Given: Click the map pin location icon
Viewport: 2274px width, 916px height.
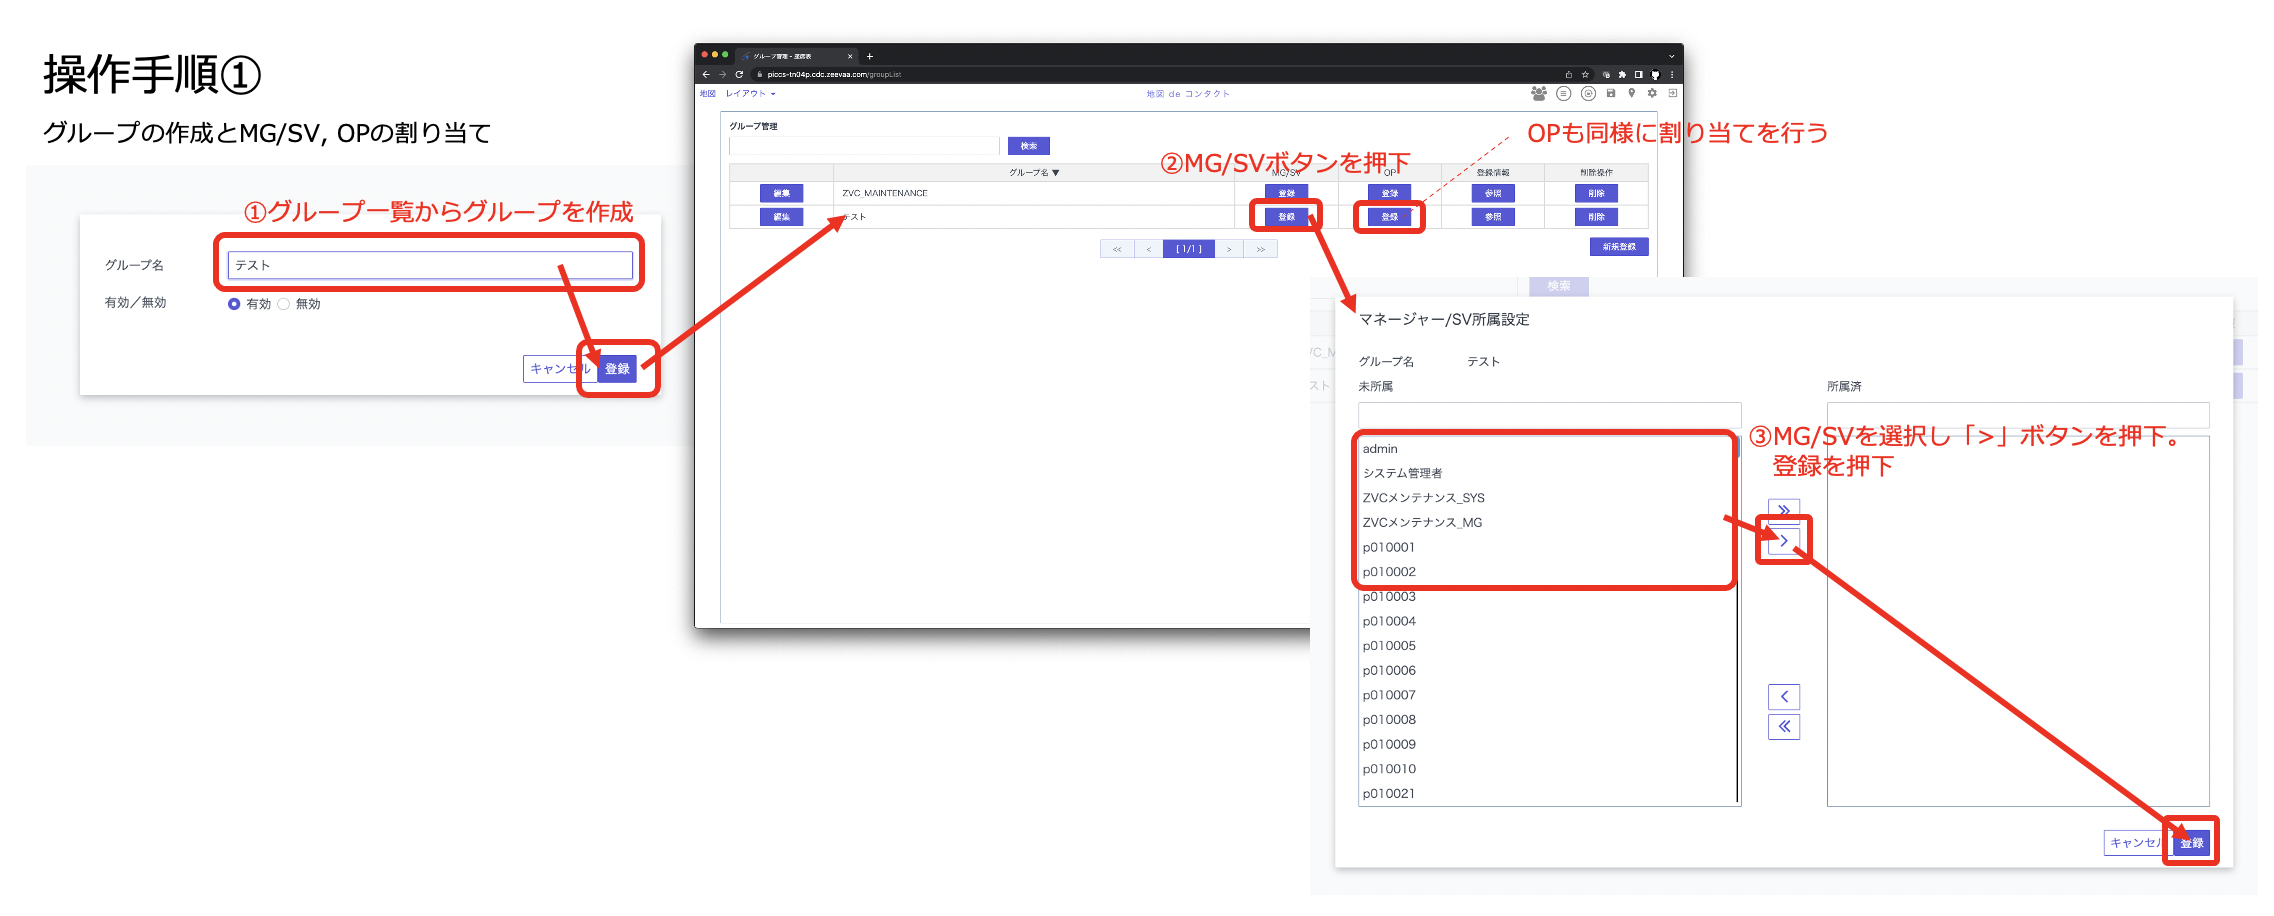Looking at the screenshot, I should point(1631,93).
